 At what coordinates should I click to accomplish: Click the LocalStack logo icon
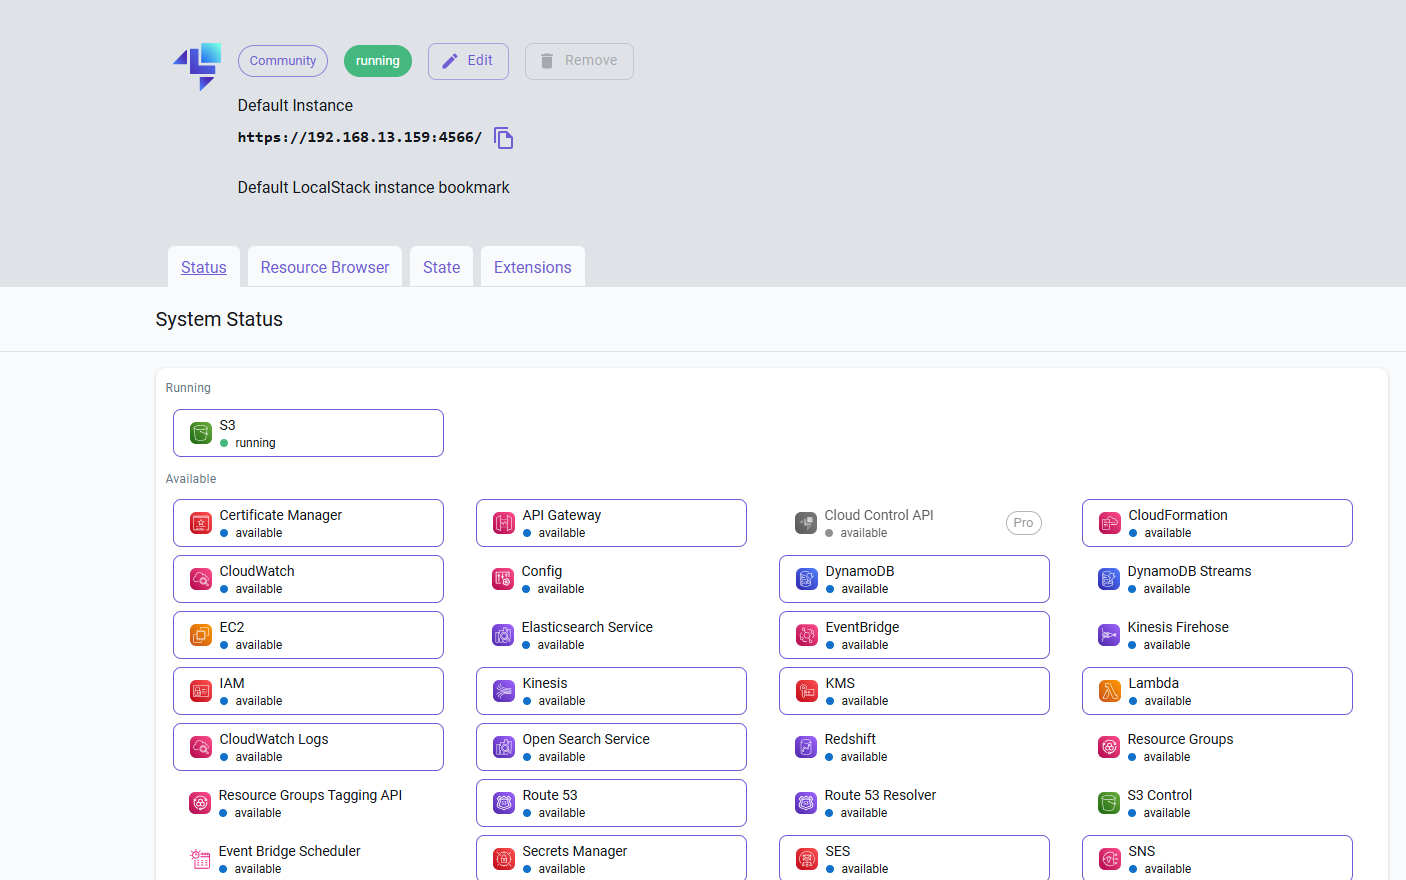tap(197, 66)
